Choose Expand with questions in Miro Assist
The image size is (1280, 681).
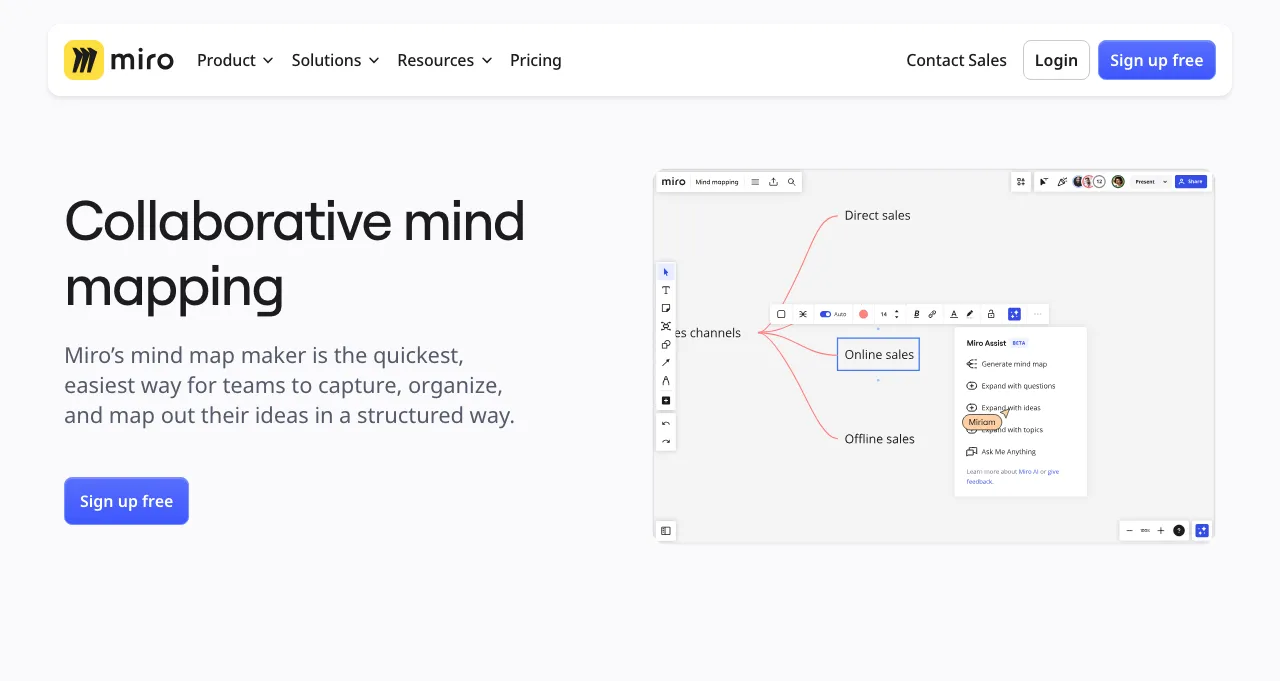point(1010,386)
